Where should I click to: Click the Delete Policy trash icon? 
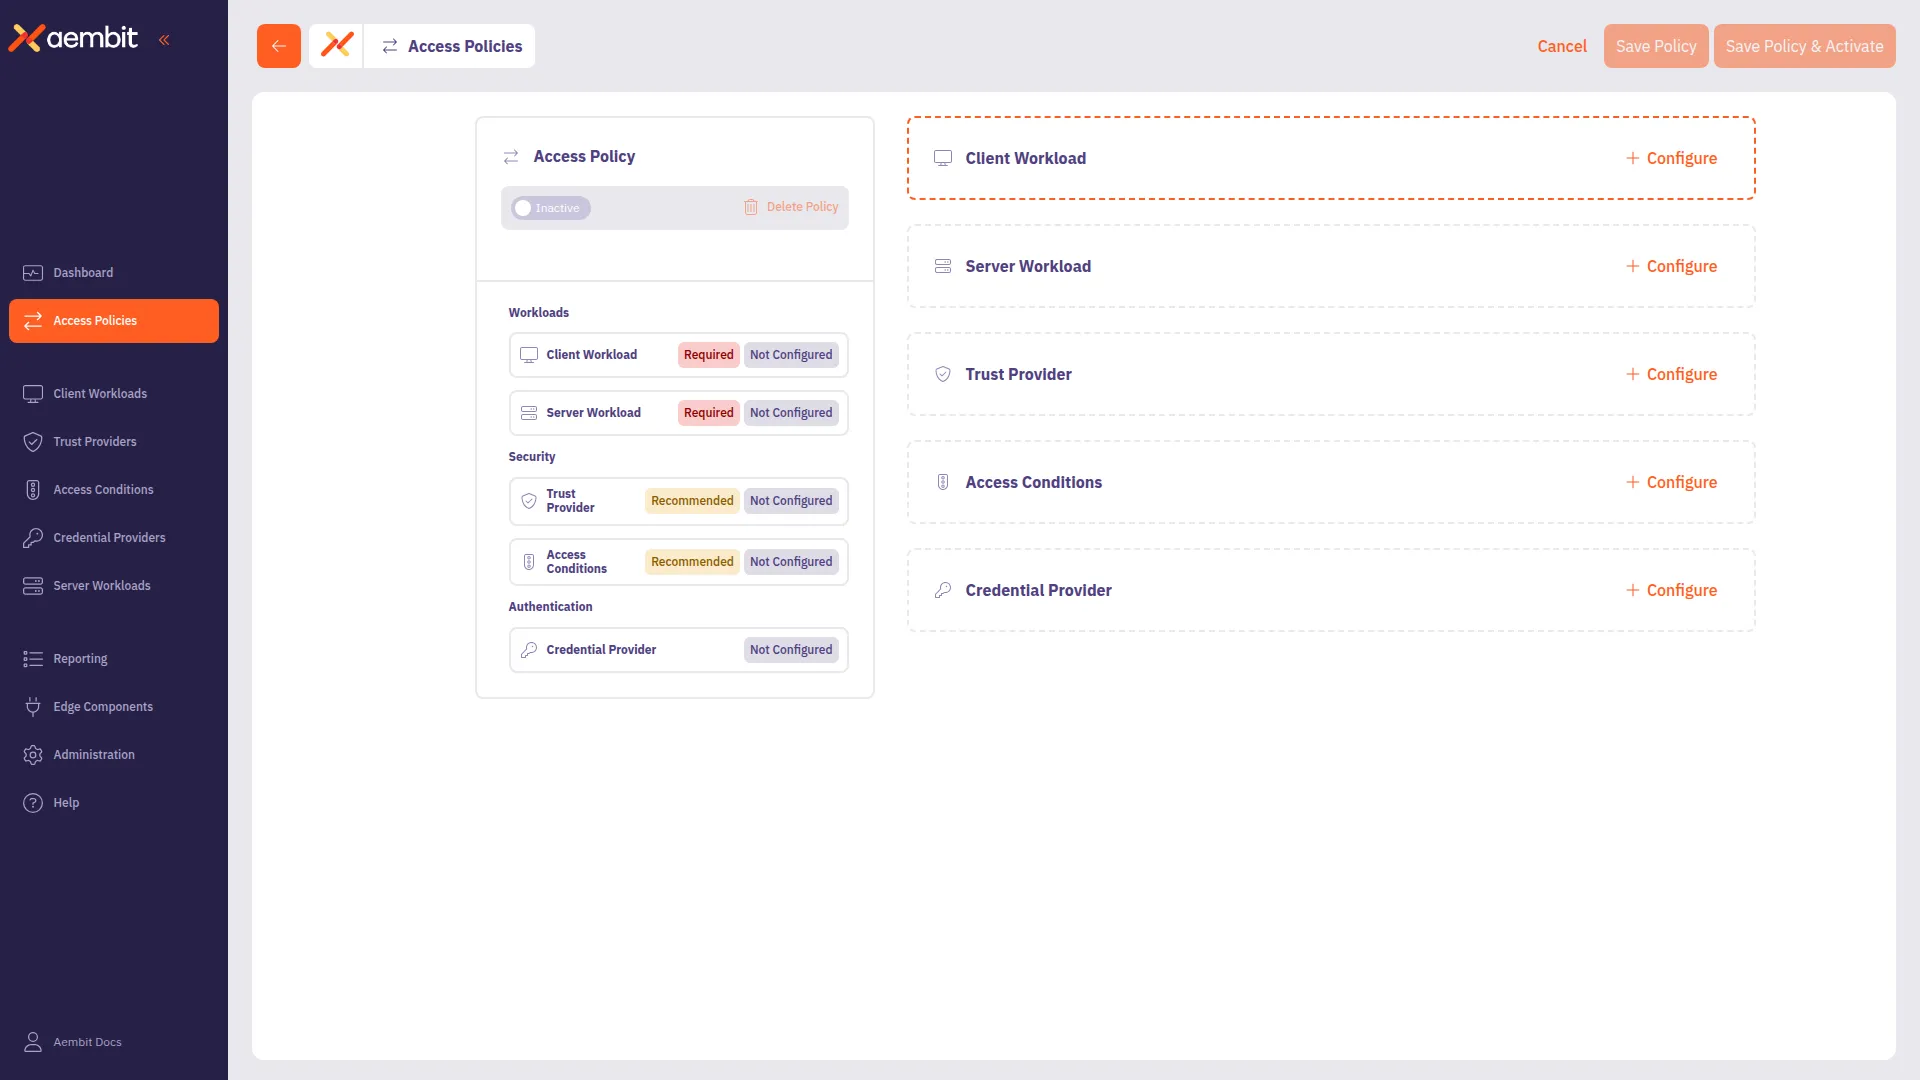(x=750, y=207)
